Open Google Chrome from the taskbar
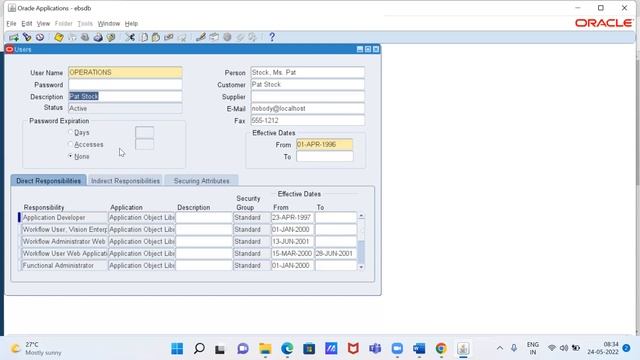 [441, 349]
